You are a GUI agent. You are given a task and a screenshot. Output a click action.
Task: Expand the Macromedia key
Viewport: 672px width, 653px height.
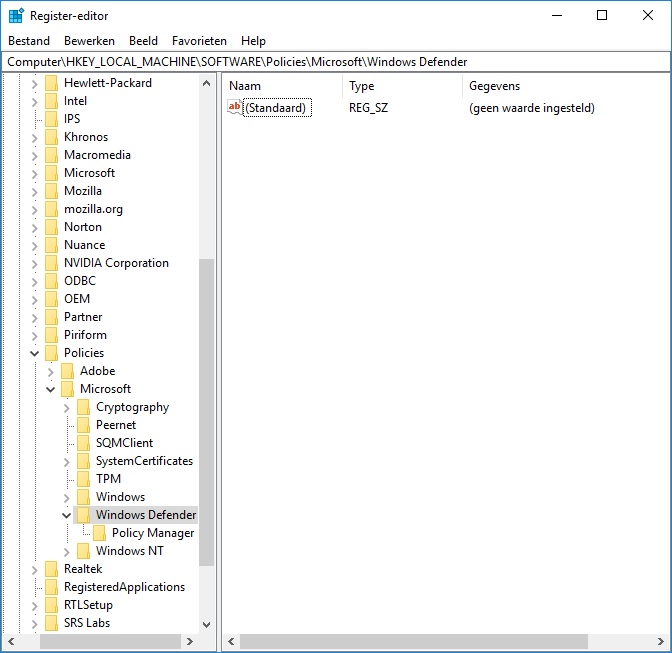(x=35, y=155)
